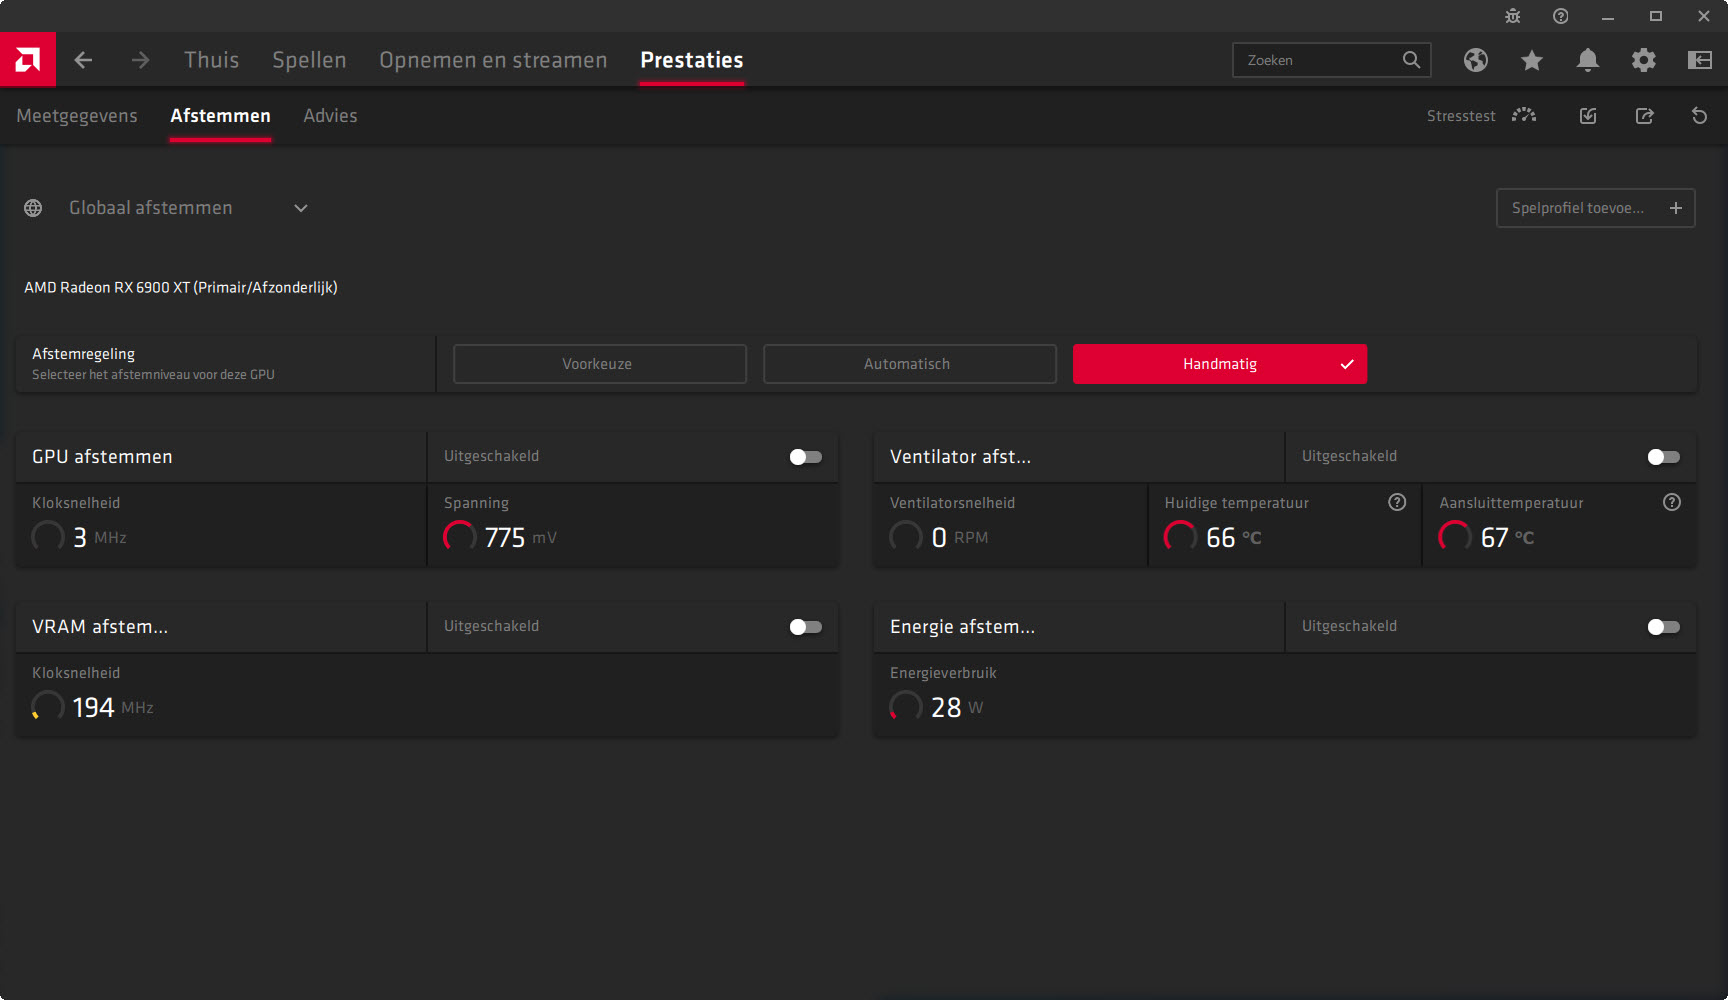
Task: Open the help question mark in title bar
Action: (1561, 16)
